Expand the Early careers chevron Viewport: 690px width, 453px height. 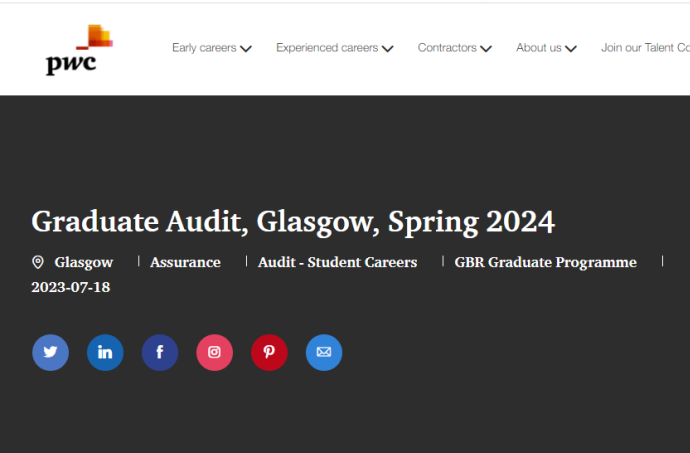246,48
